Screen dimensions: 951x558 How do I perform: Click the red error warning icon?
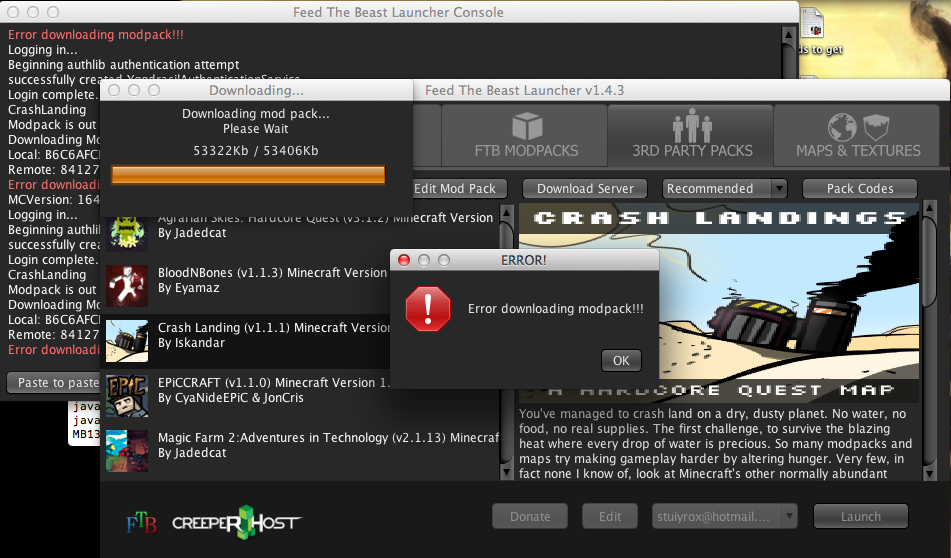point(428,309)
